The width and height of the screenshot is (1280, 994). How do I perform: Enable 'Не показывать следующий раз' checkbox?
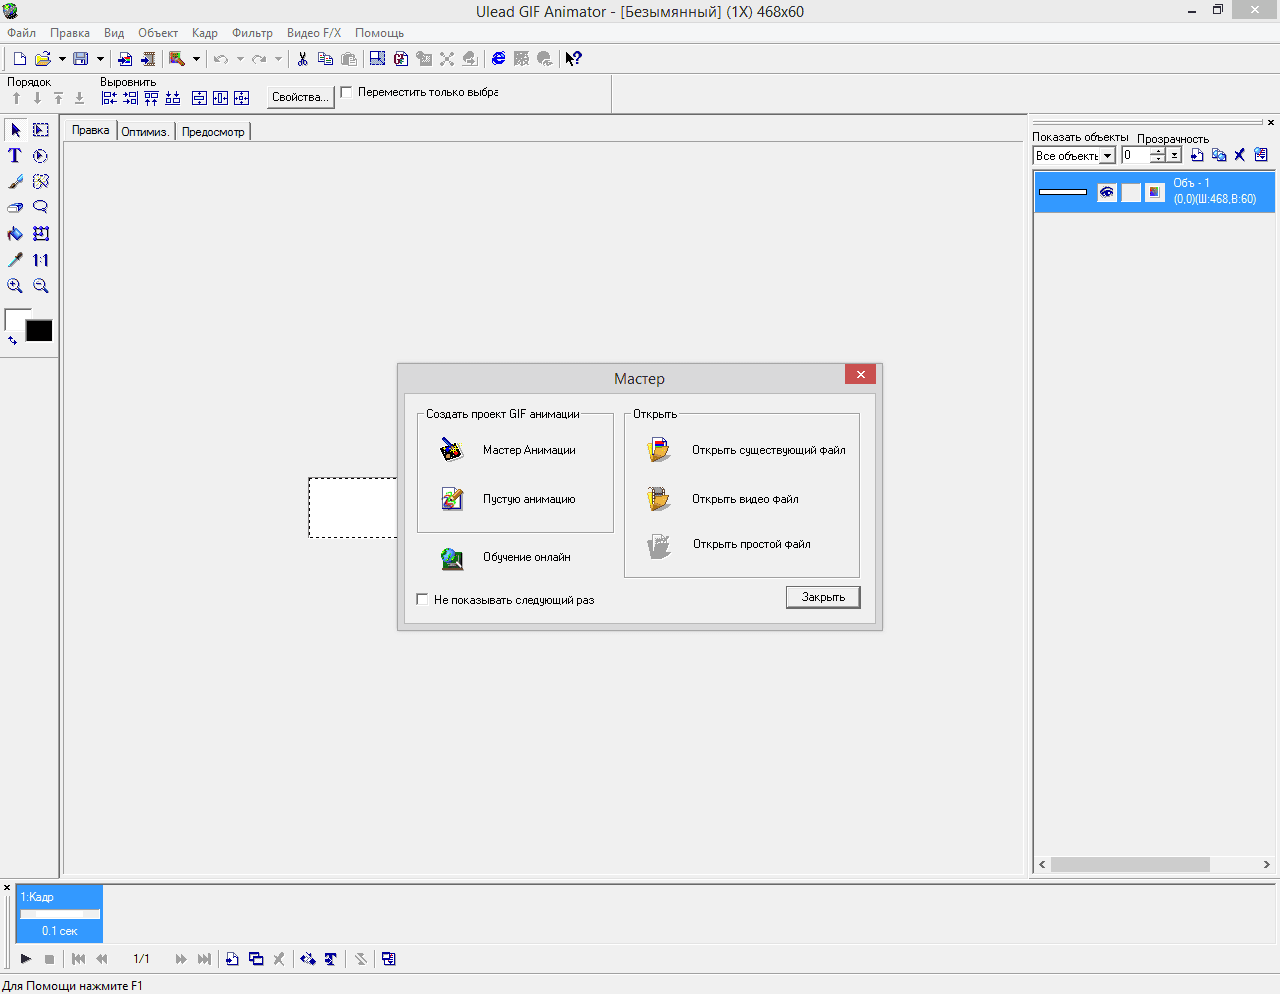tap(422, 599)
